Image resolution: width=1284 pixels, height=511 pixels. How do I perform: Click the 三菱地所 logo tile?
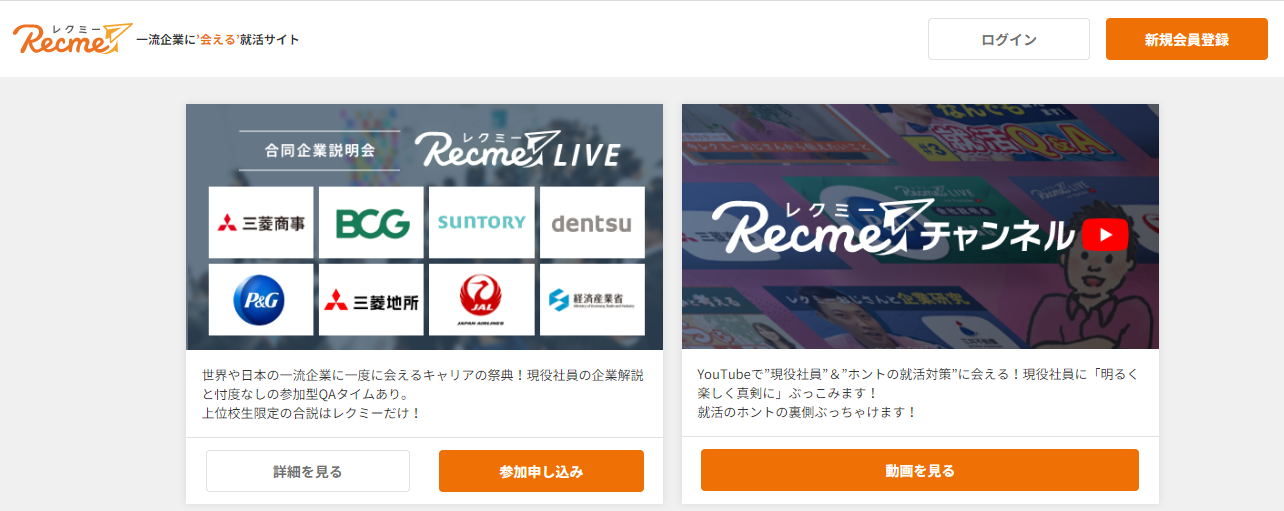point(371,299)
